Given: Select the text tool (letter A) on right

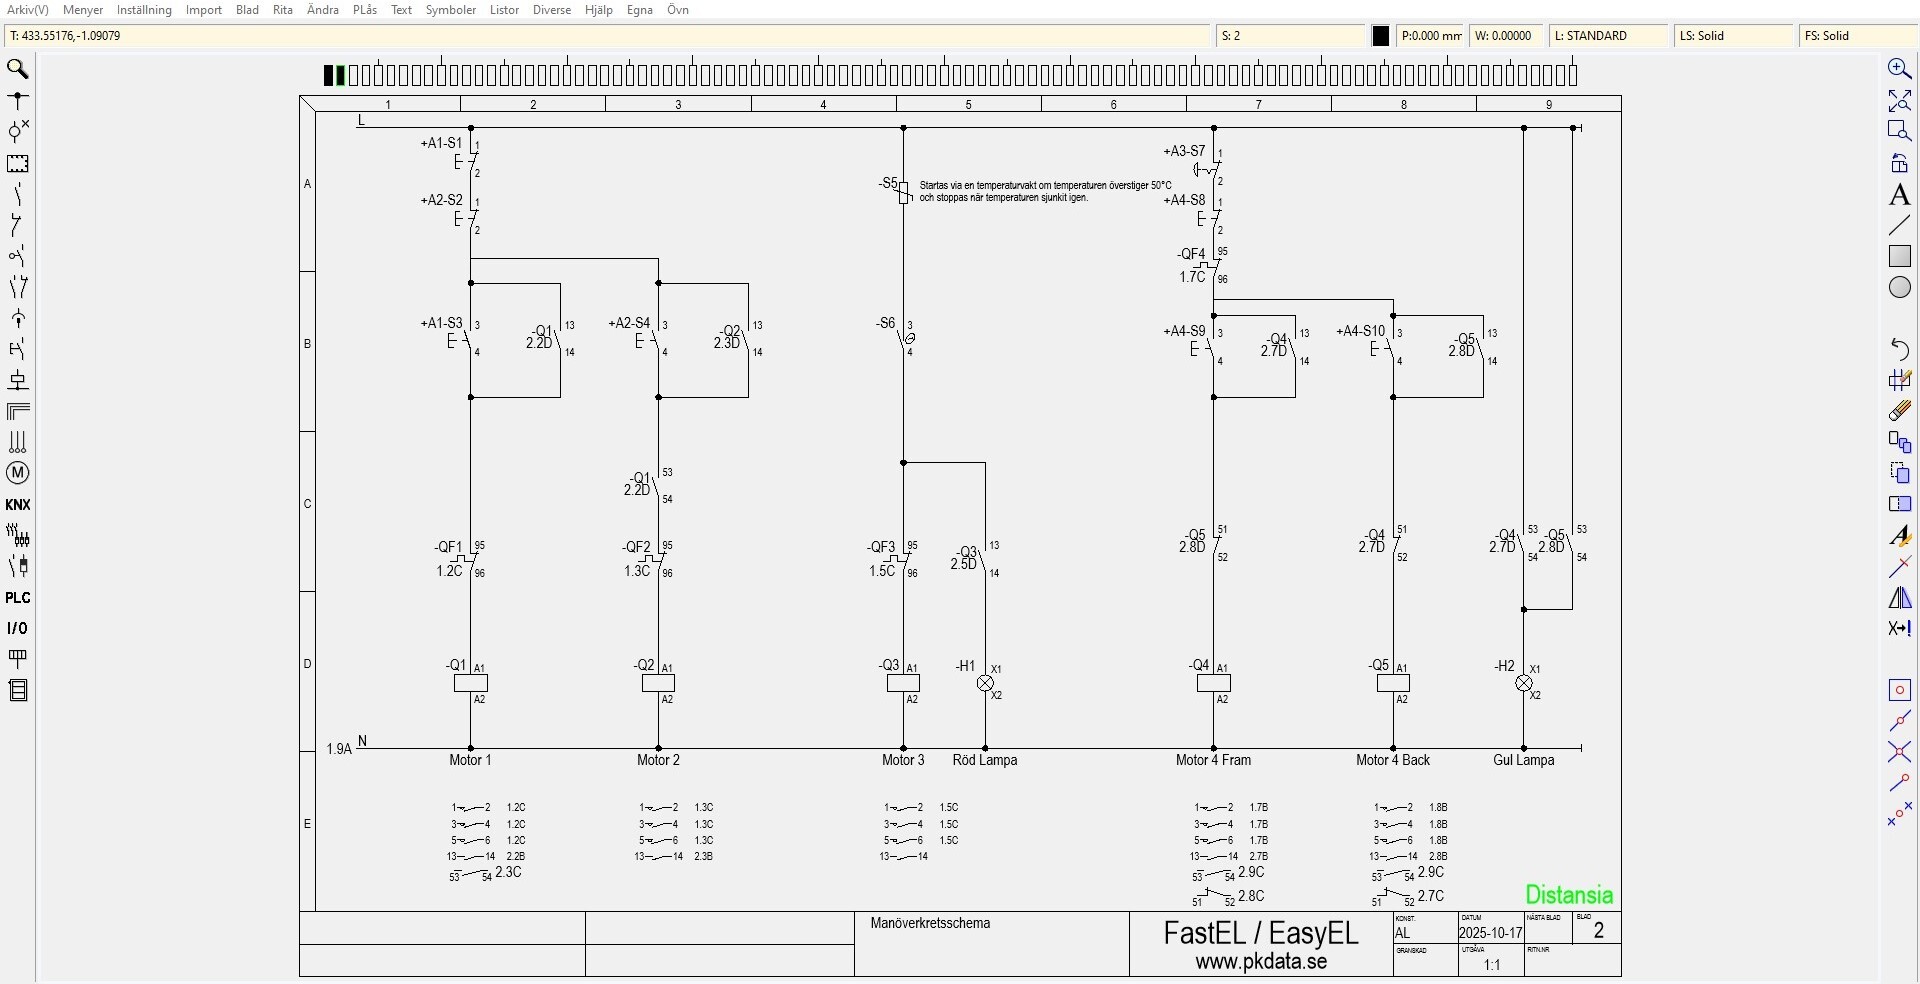Looking at the screenshot, I should (1899, 195).
